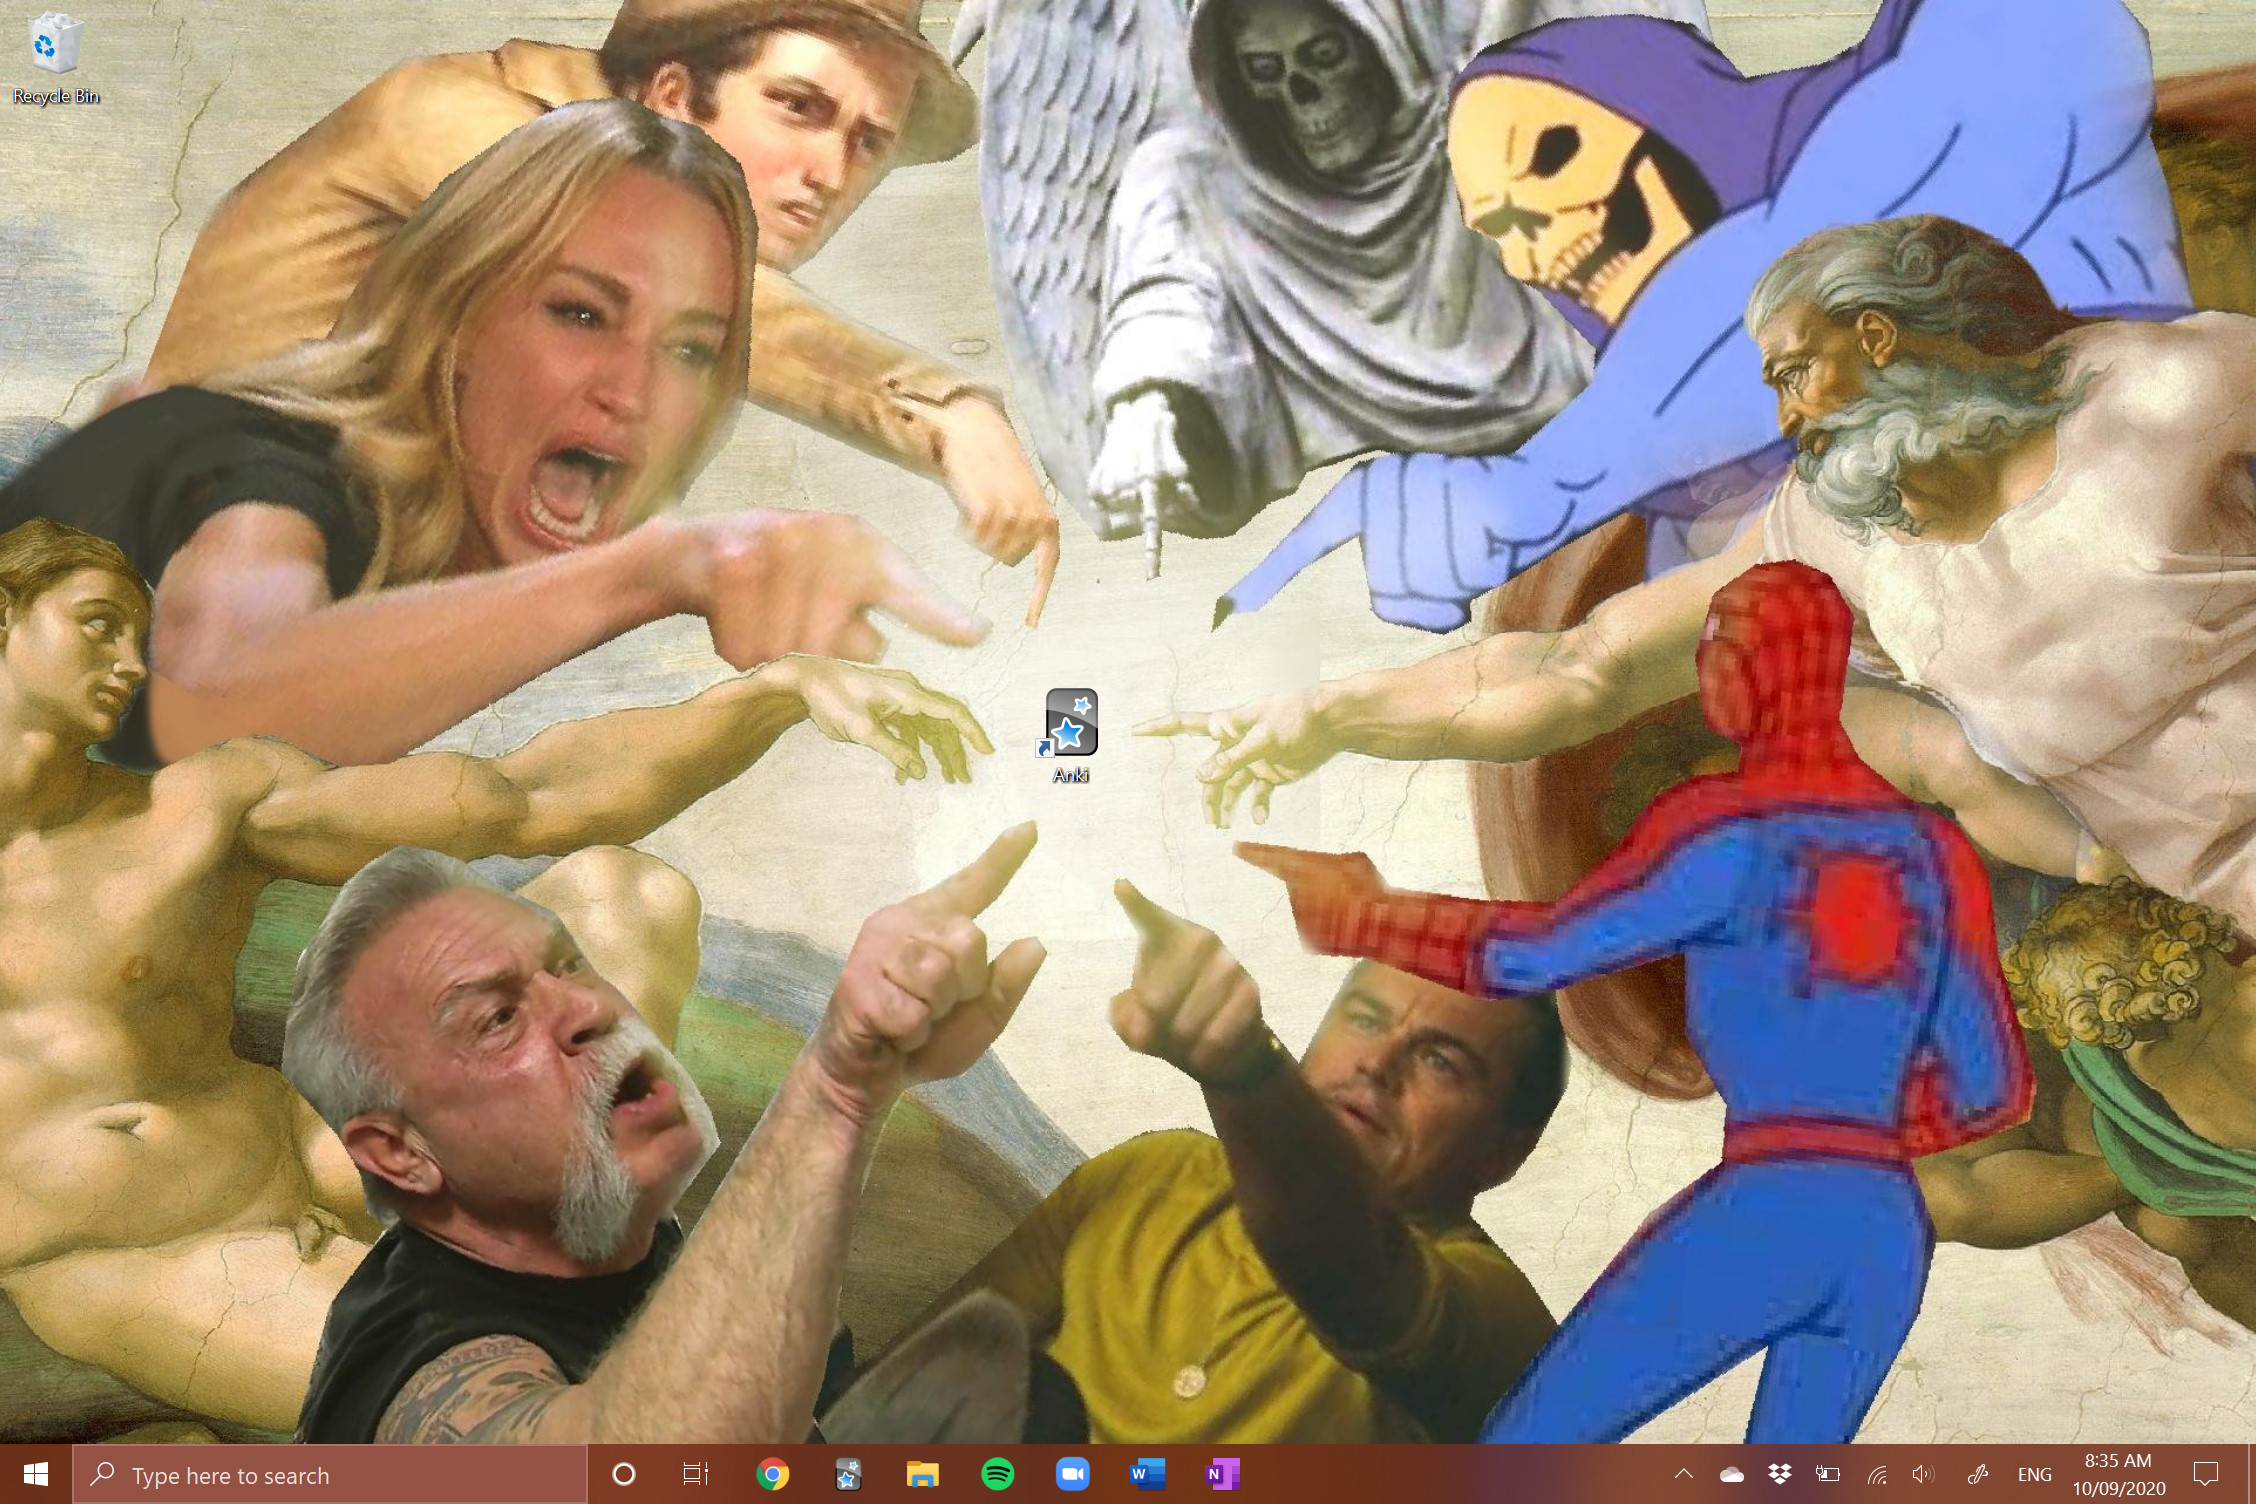
Task: Click the 'Type here to search' box
Action: (x=330, y=1474)
